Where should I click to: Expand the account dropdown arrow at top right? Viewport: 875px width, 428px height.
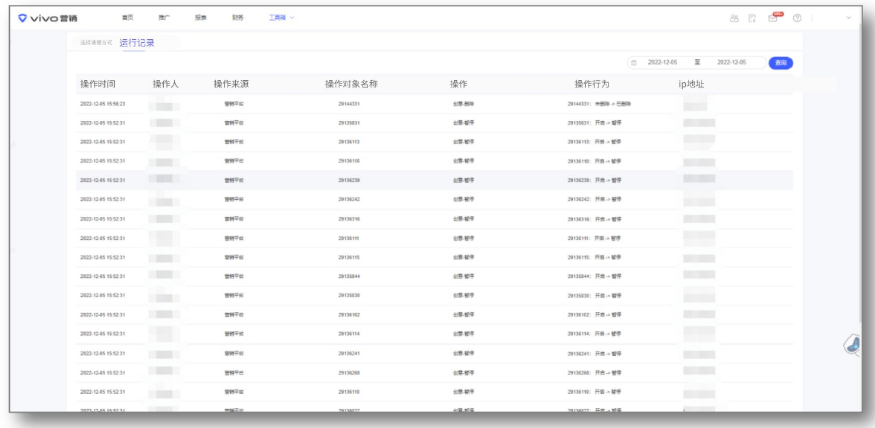pyautogui.click(x=850, y=19)
